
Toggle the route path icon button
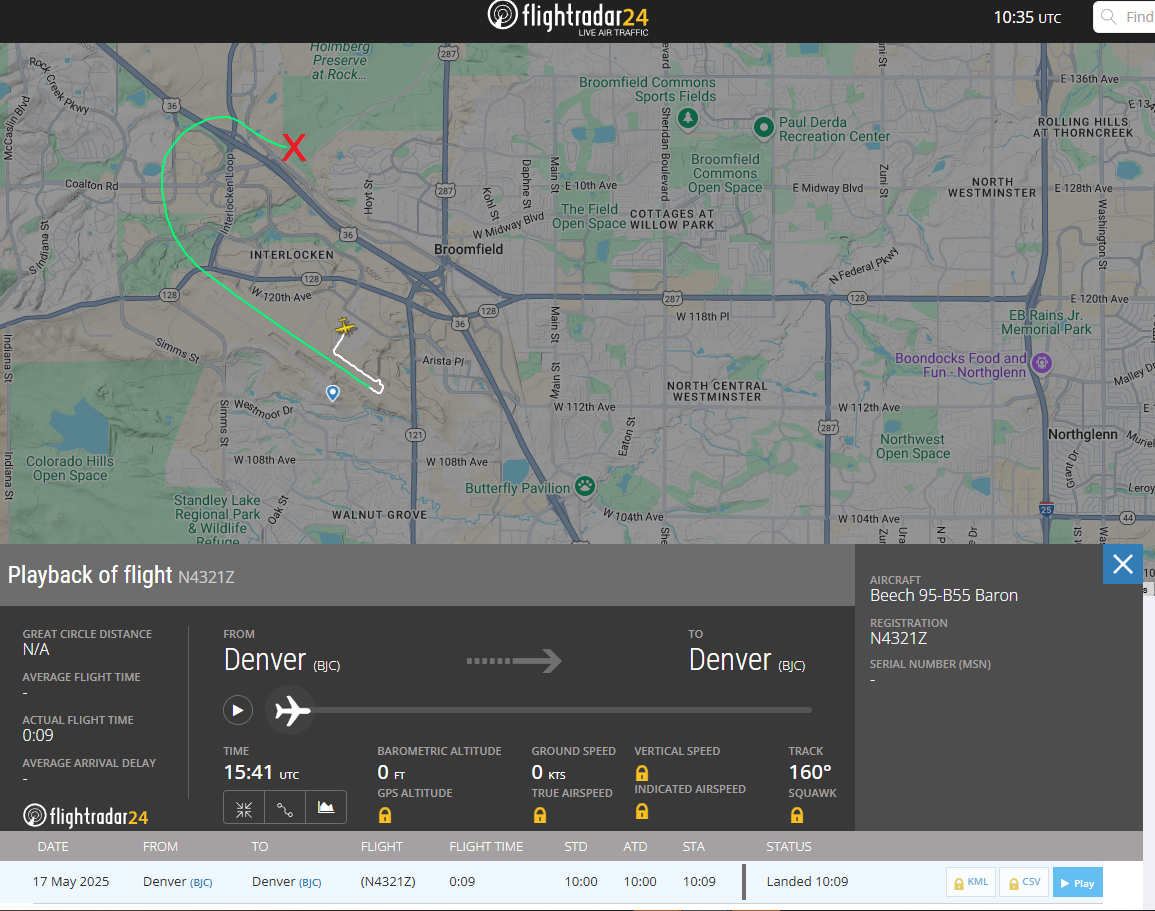pos(285,809)
